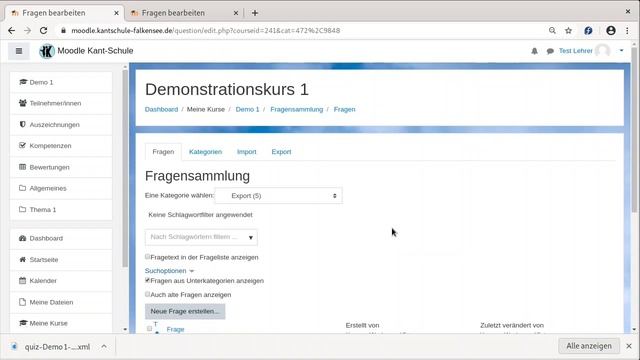Click the Demo 1 breadcrumb link

(247, 109)
